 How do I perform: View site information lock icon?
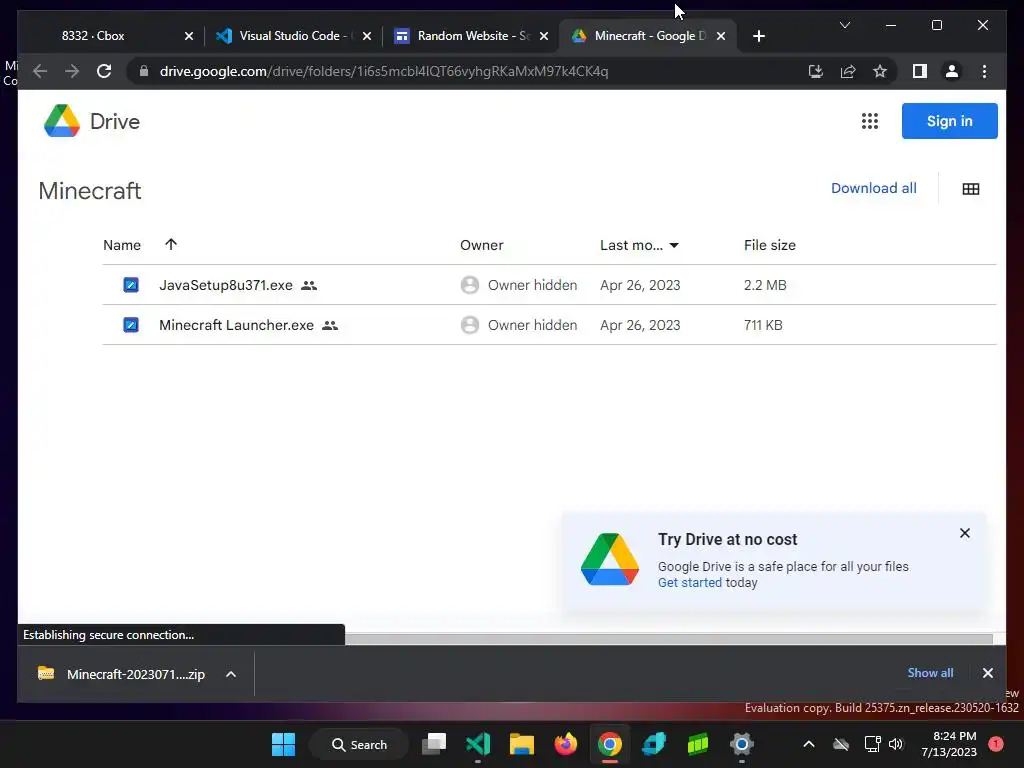pos(144,71)
